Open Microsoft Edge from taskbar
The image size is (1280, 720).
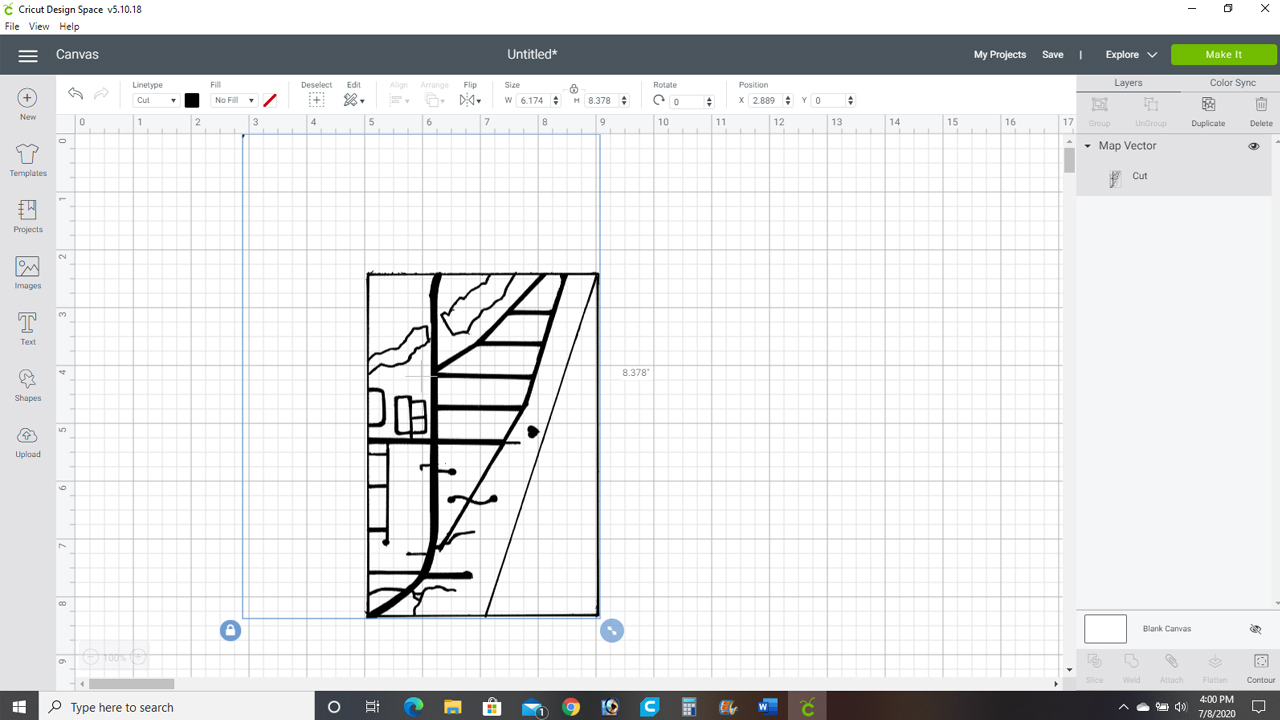[x=413, y=707]
